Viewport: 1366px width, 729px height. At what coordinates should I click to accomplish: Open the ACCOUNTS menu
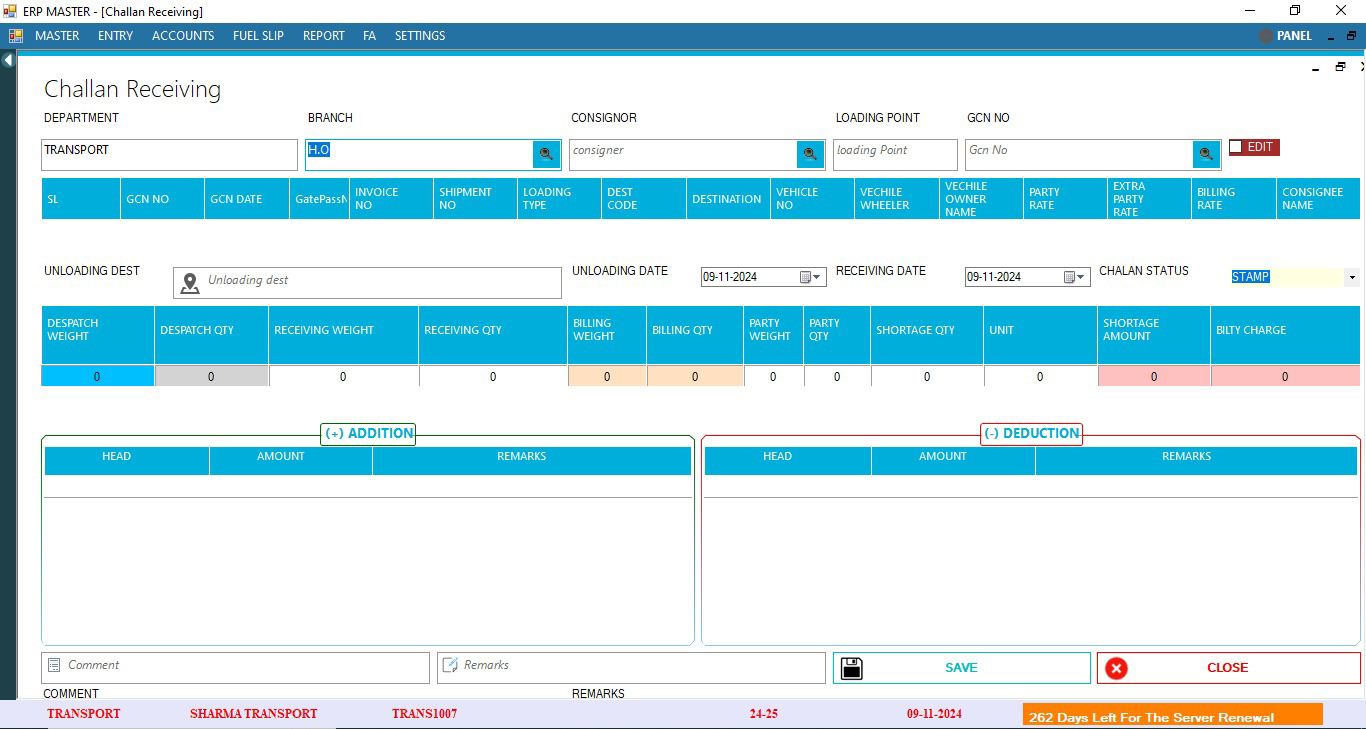pyautogui.click(x=183, y=36)
